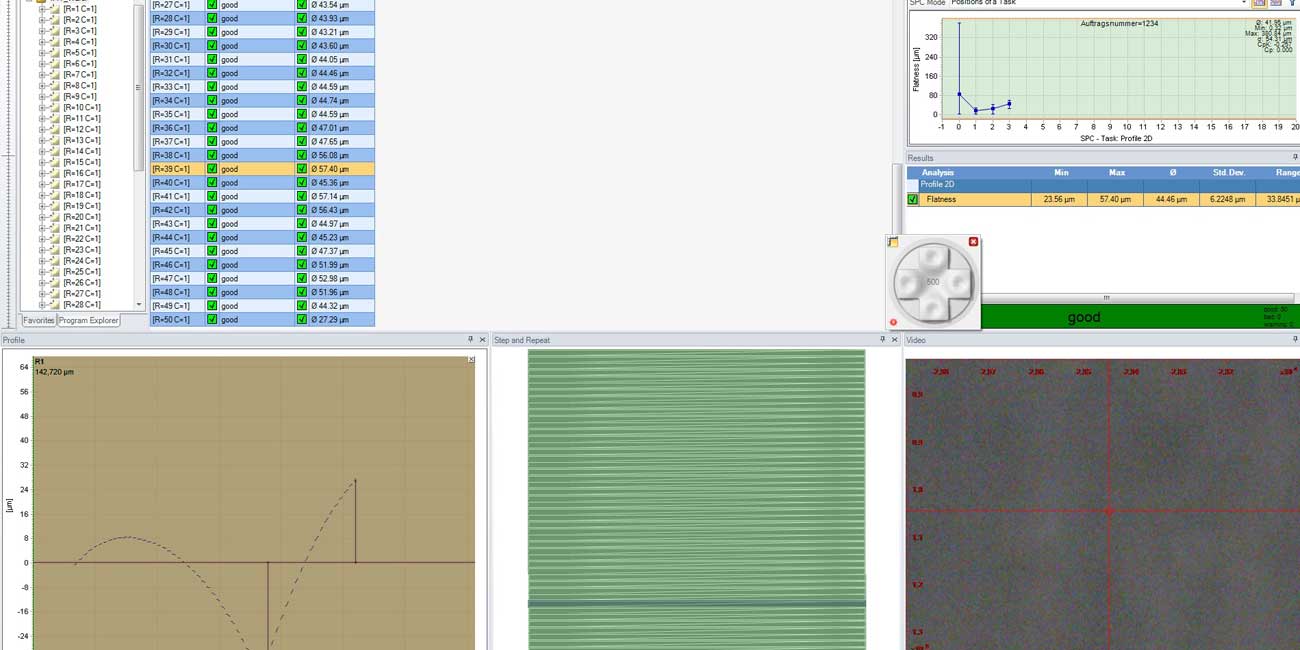Toggle the good checkbox for R=39 C=1

point(212,169)
